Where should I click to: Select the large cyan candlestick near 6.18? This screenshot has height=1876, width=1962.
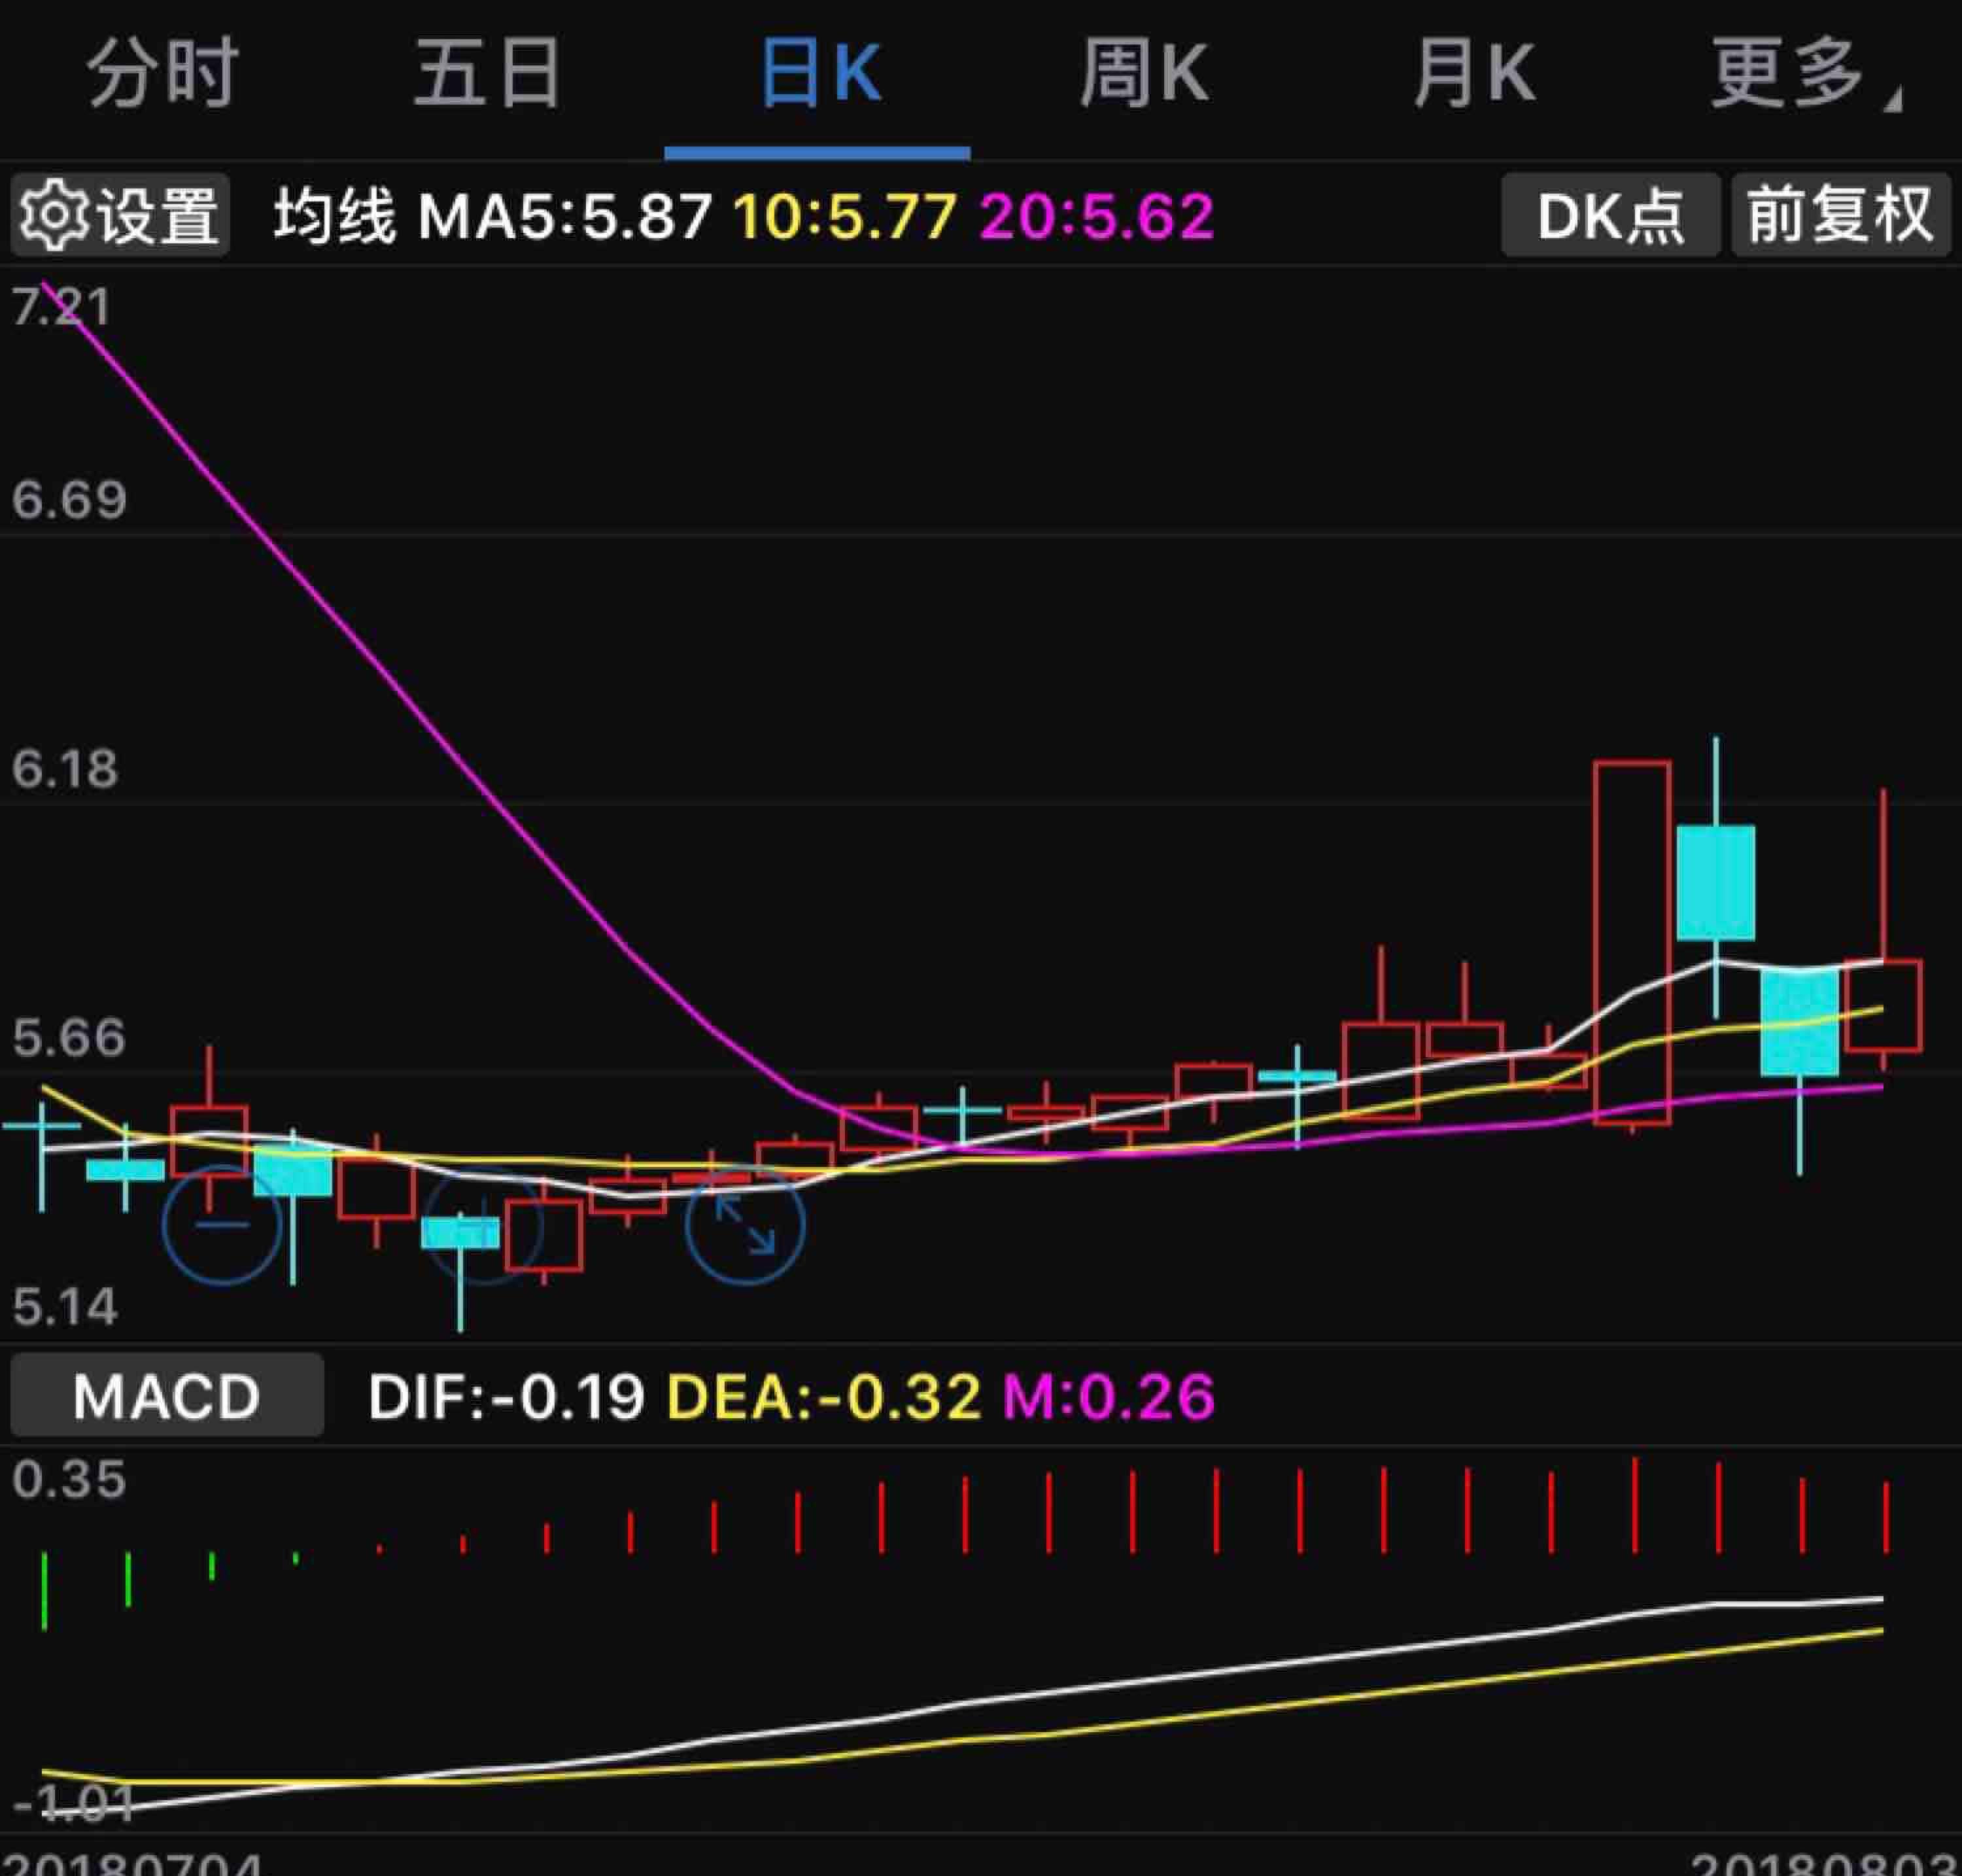coord(1716,882)
